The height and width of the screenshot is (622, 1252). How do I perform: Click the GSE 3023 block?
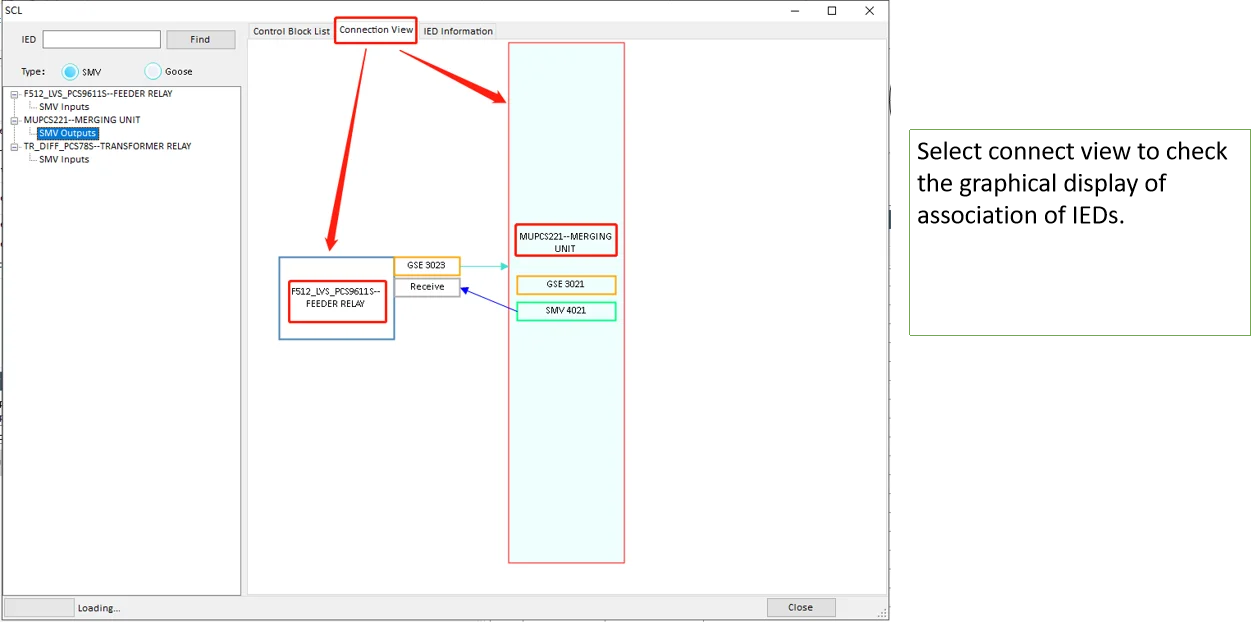click(x=427, y=266)
